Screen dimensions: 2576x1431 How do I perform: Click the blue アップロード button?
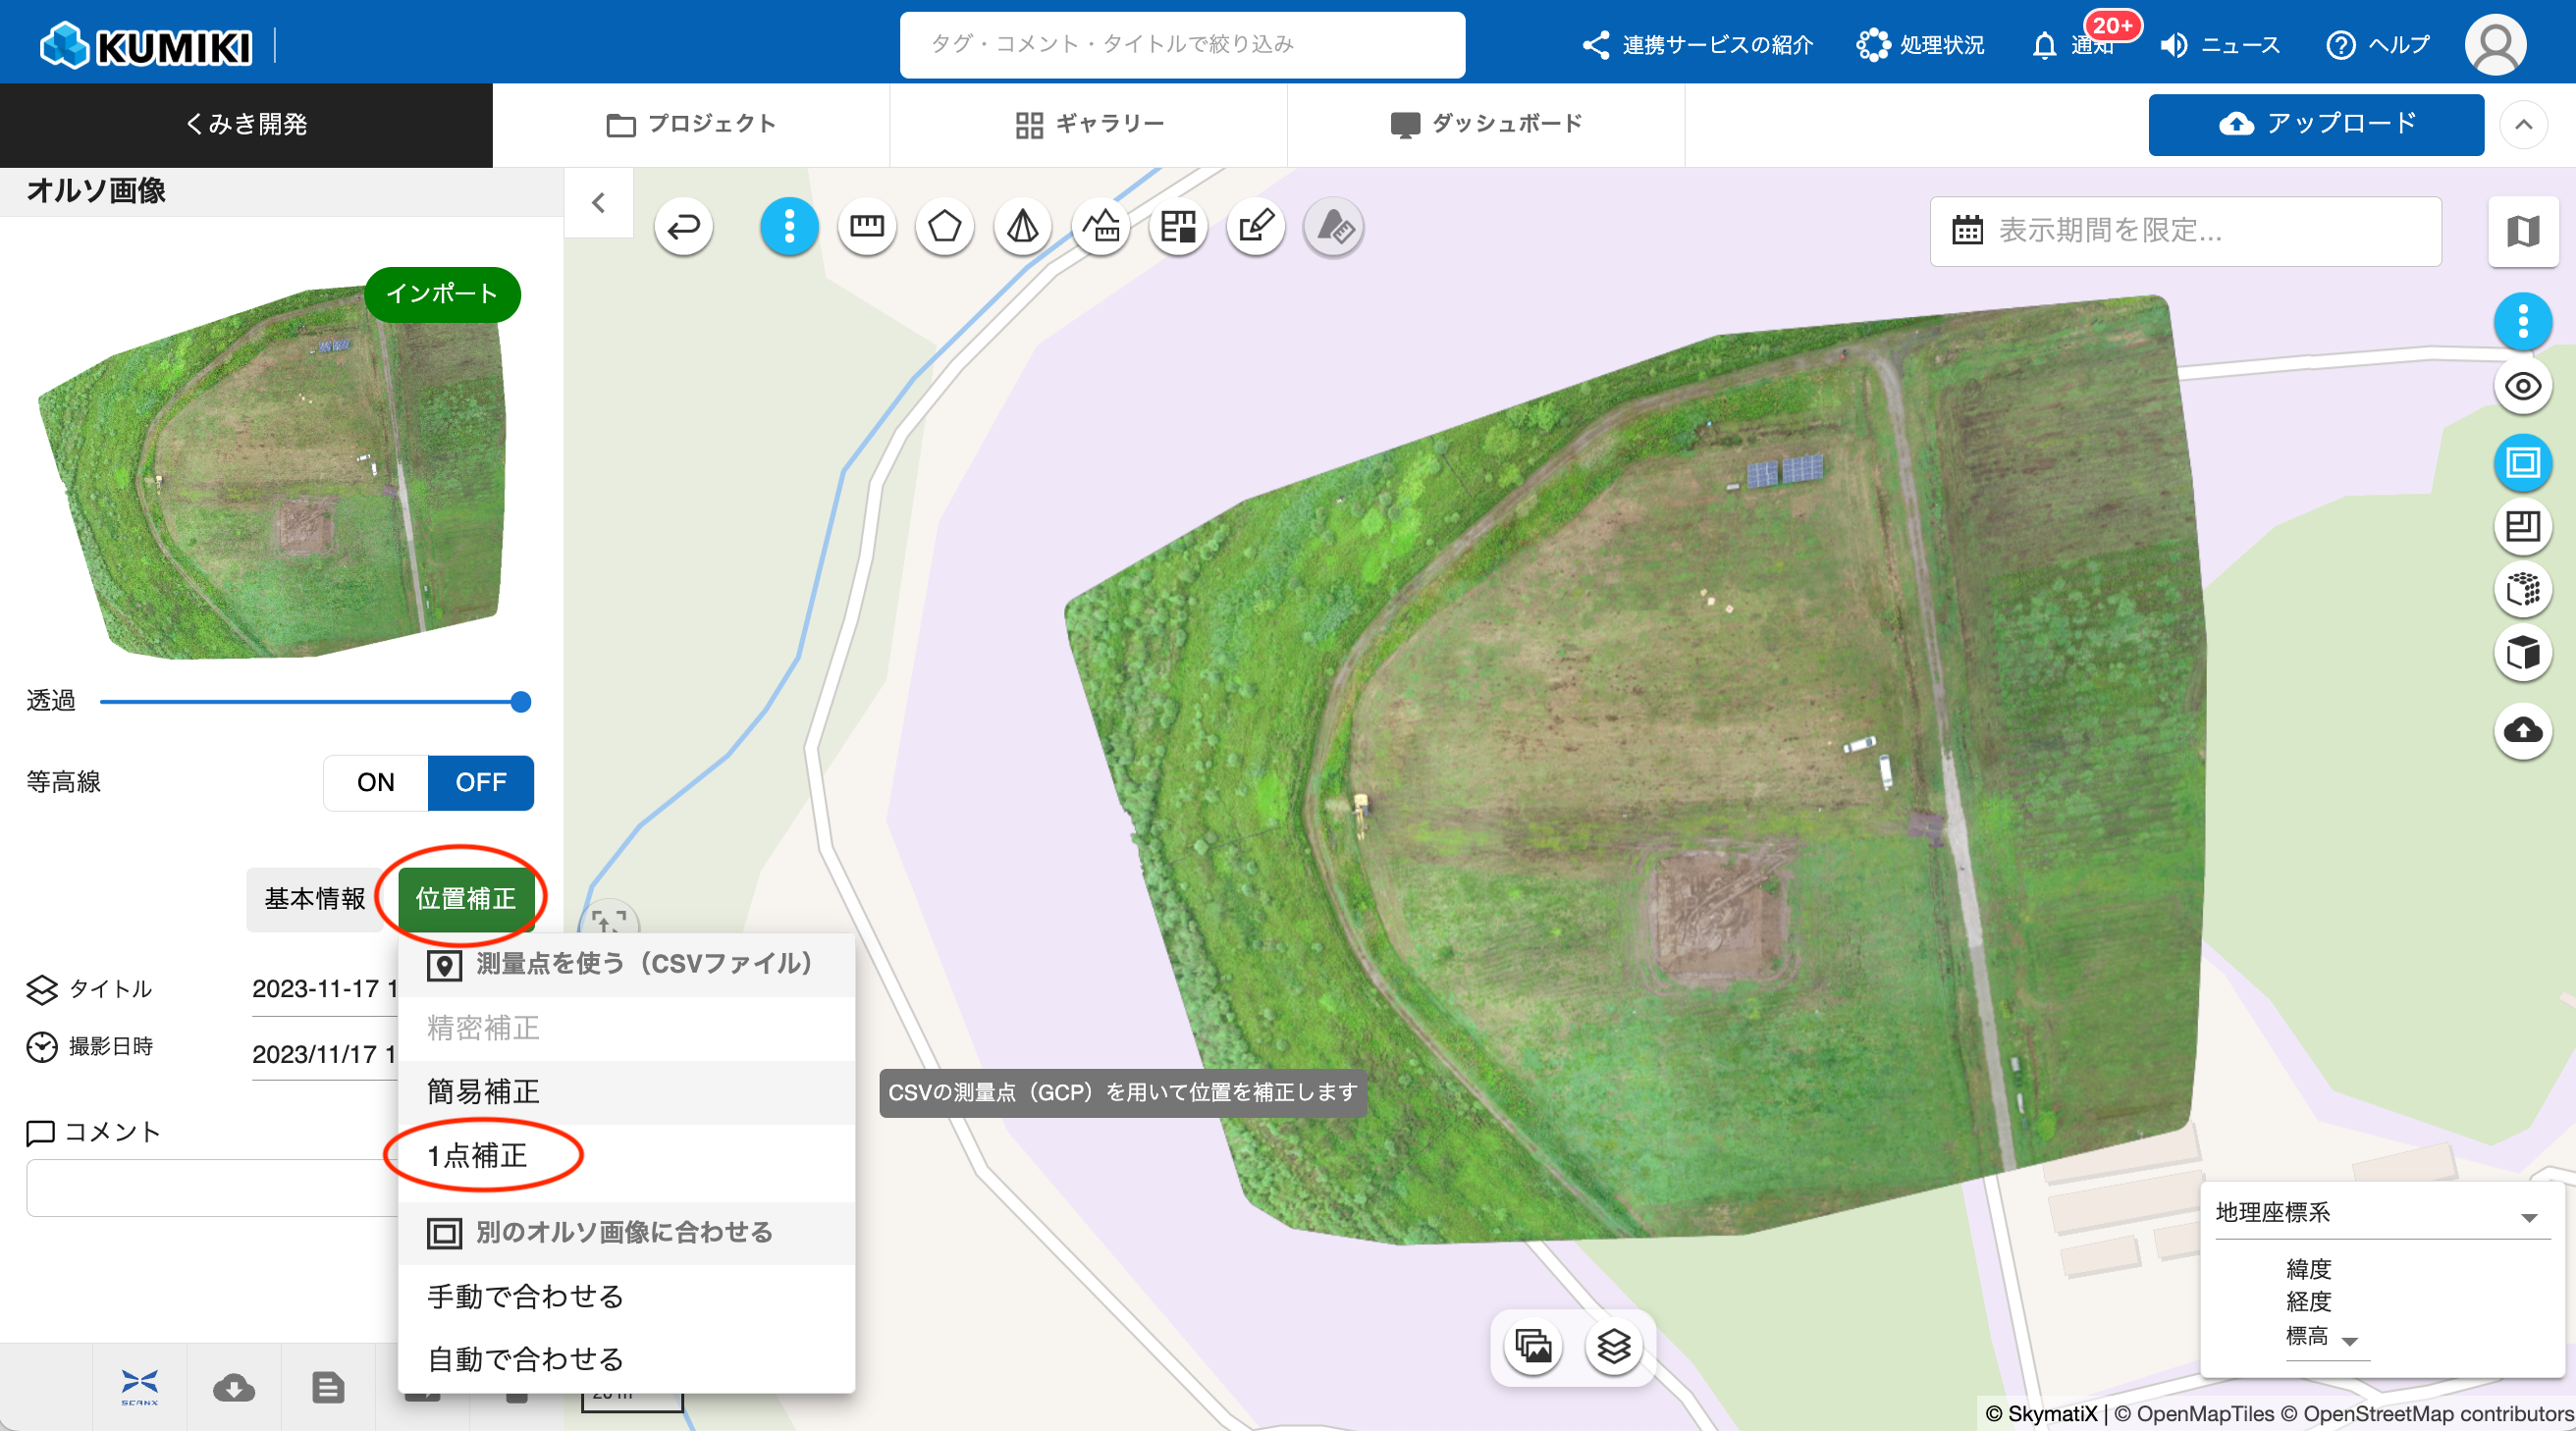(x=2315, y=124)
